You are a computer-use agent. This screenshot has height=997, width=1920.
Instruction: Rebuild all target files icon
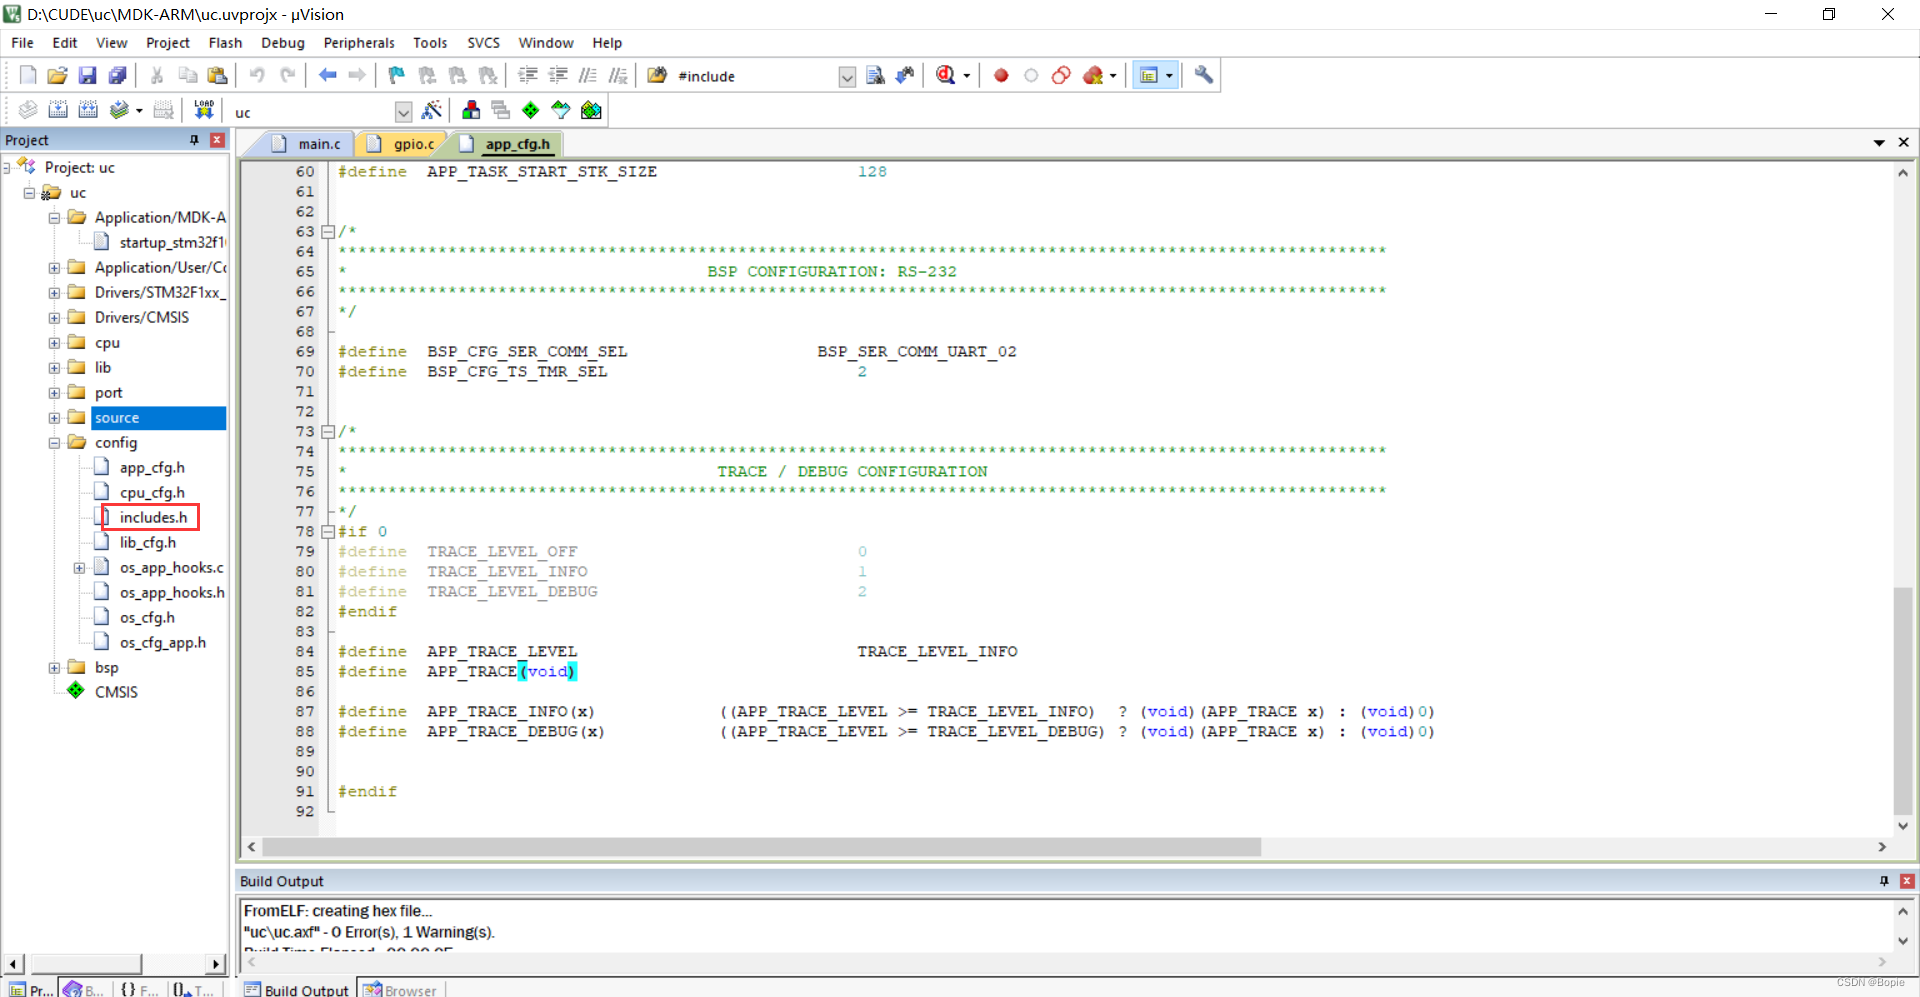click(x=88, y=110)
